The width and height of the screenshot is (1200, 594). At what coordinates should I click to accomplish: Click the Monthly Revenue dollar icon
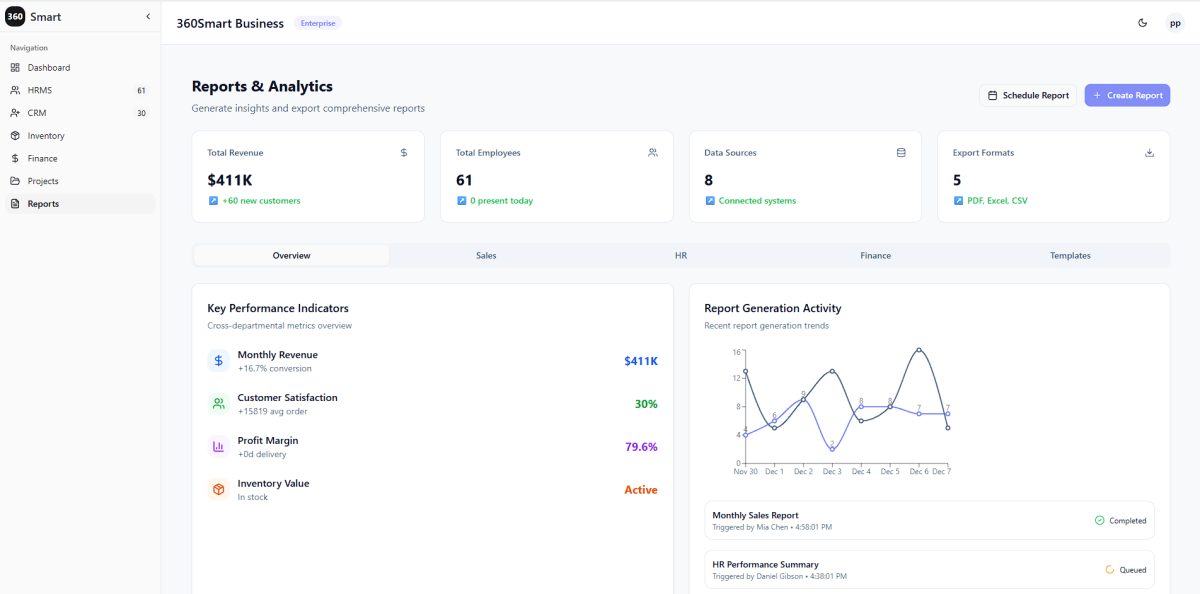point(218,361)
